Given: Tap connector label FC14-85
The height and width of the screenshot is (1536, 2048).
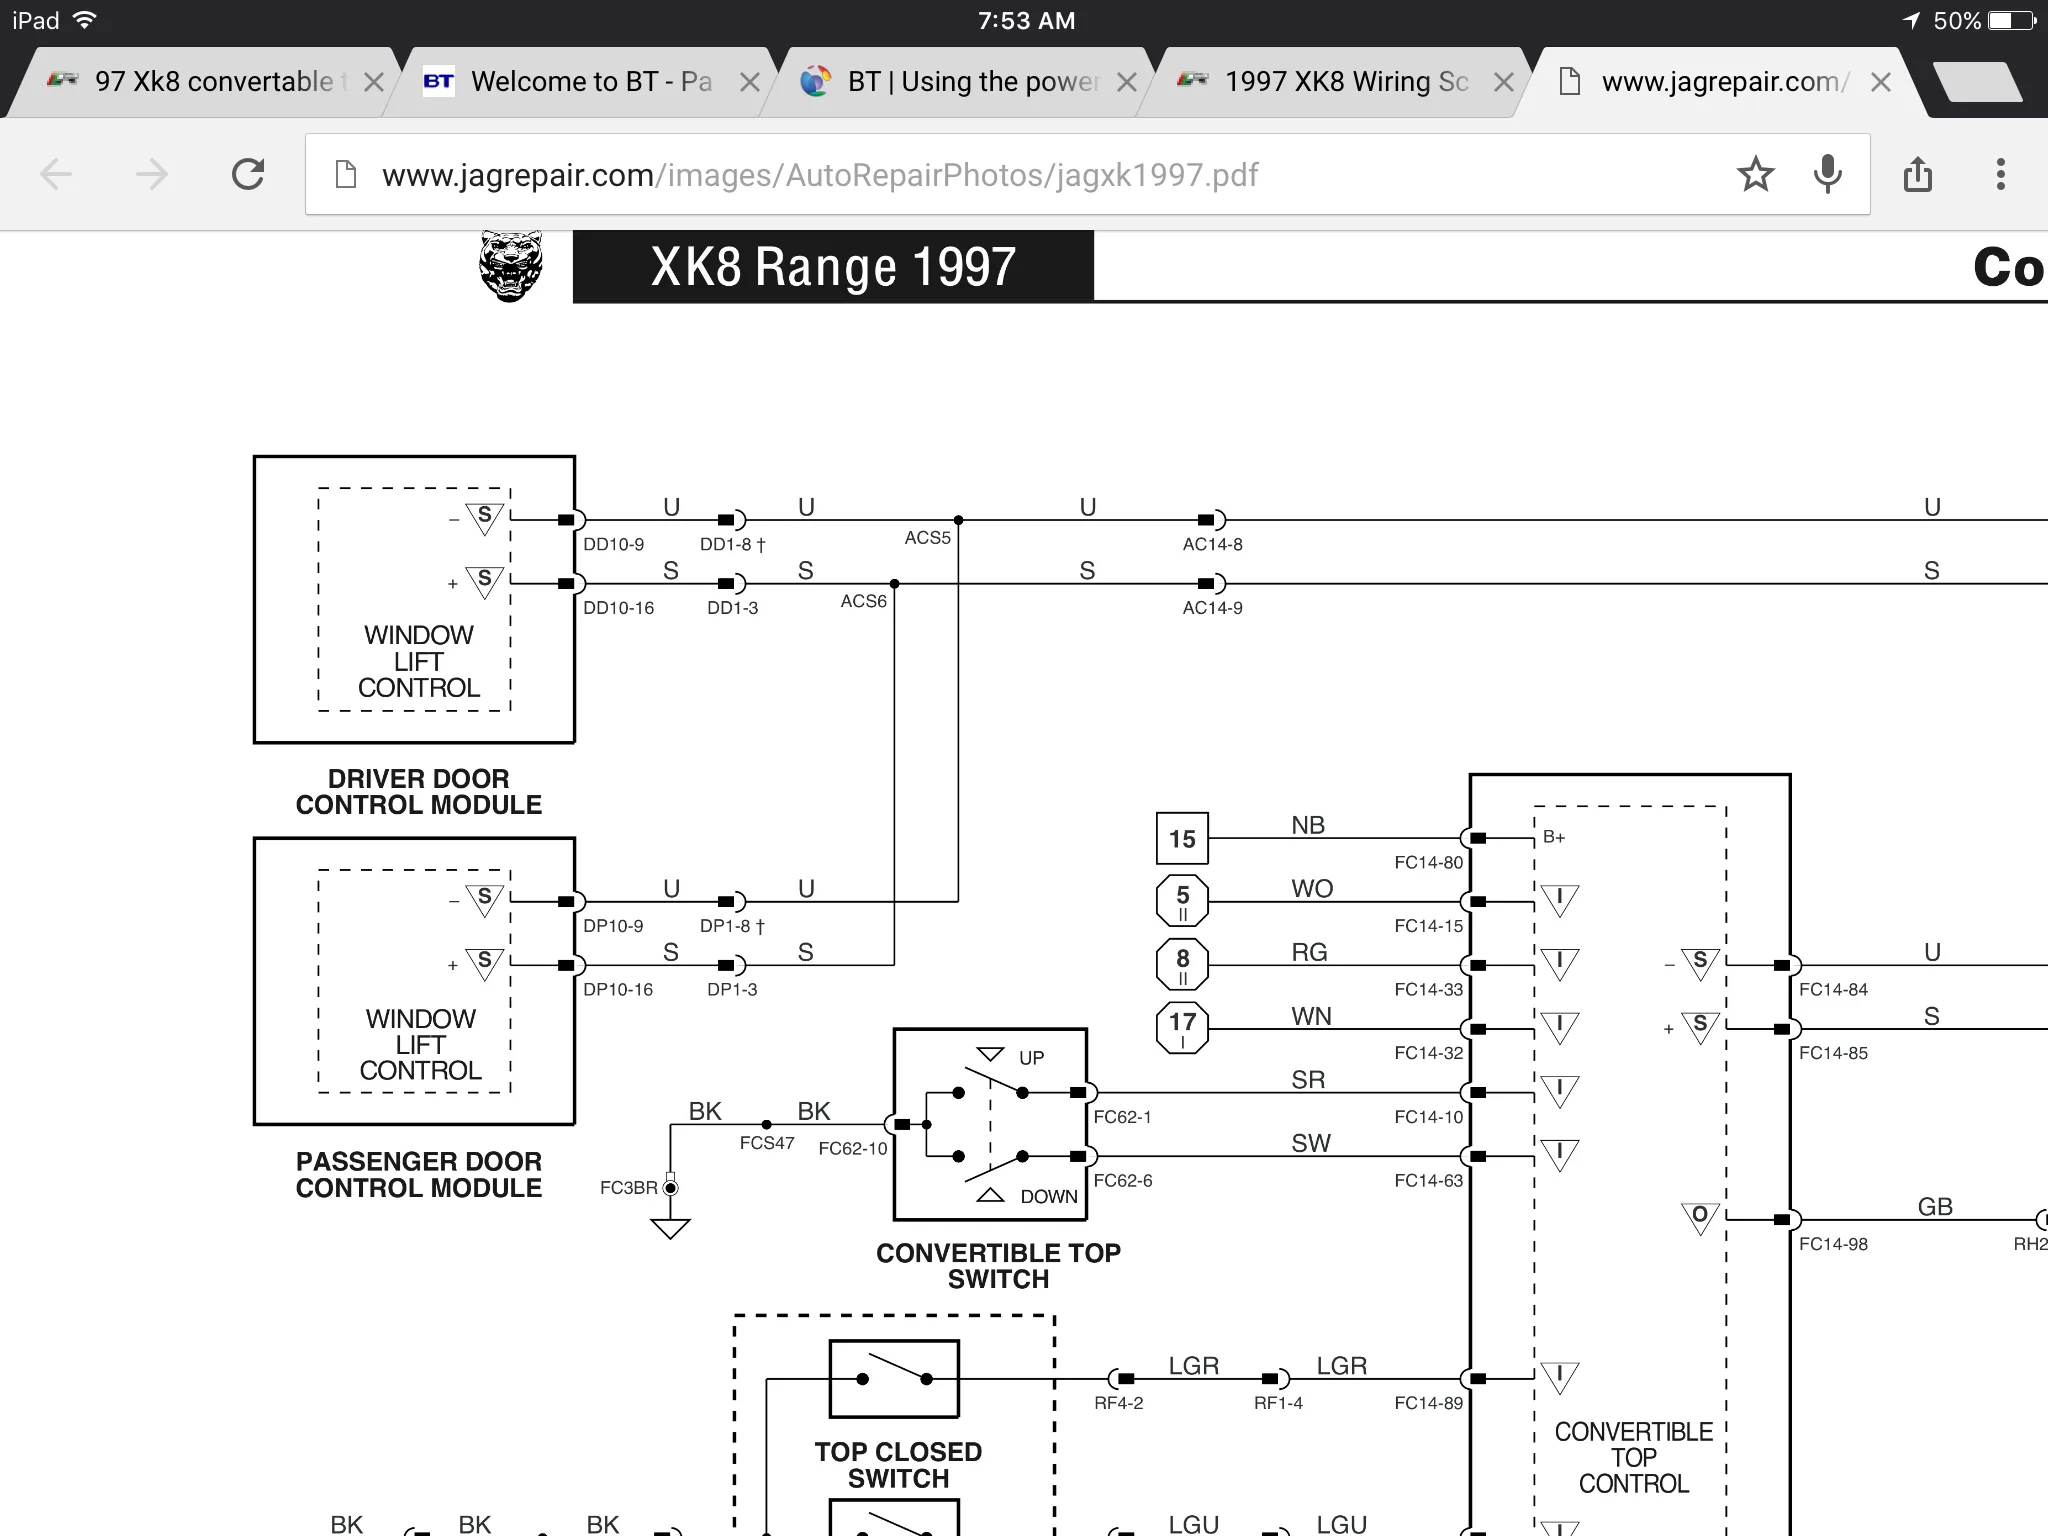Looking at the screenshot, I should [1833, 1053].
